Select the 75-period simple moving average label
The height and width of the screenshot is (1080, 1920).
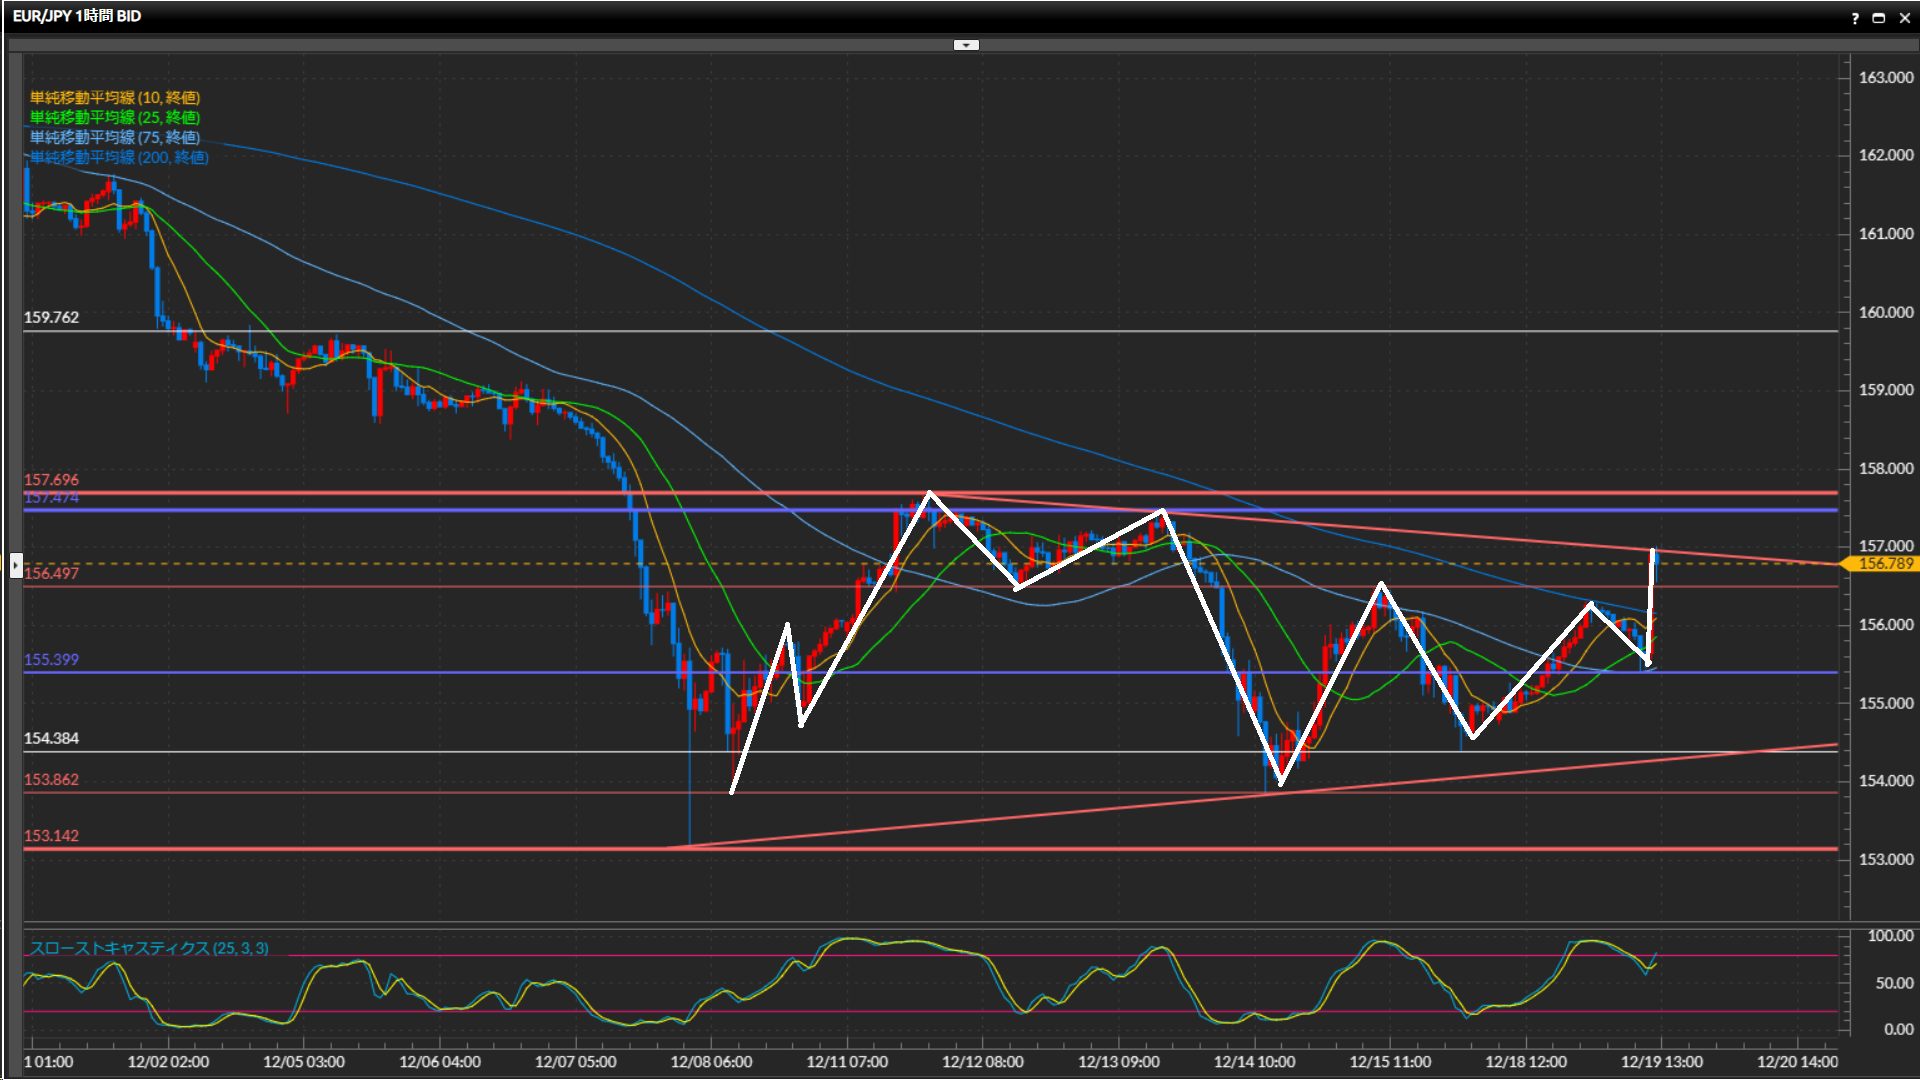pyautogui.click(x=114, y=137)
